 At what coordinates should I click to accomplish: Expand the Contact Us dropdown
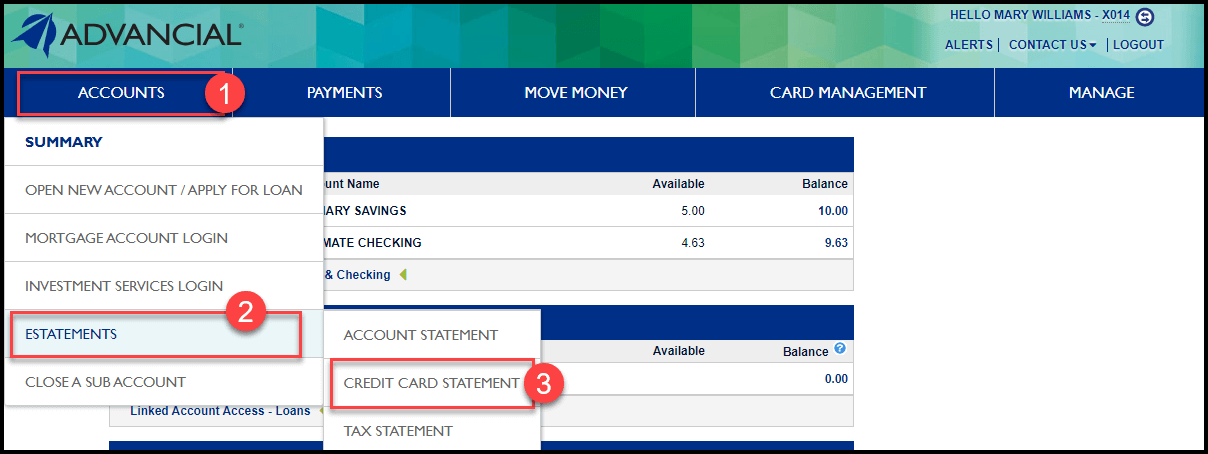click(x=1052, y=45)
